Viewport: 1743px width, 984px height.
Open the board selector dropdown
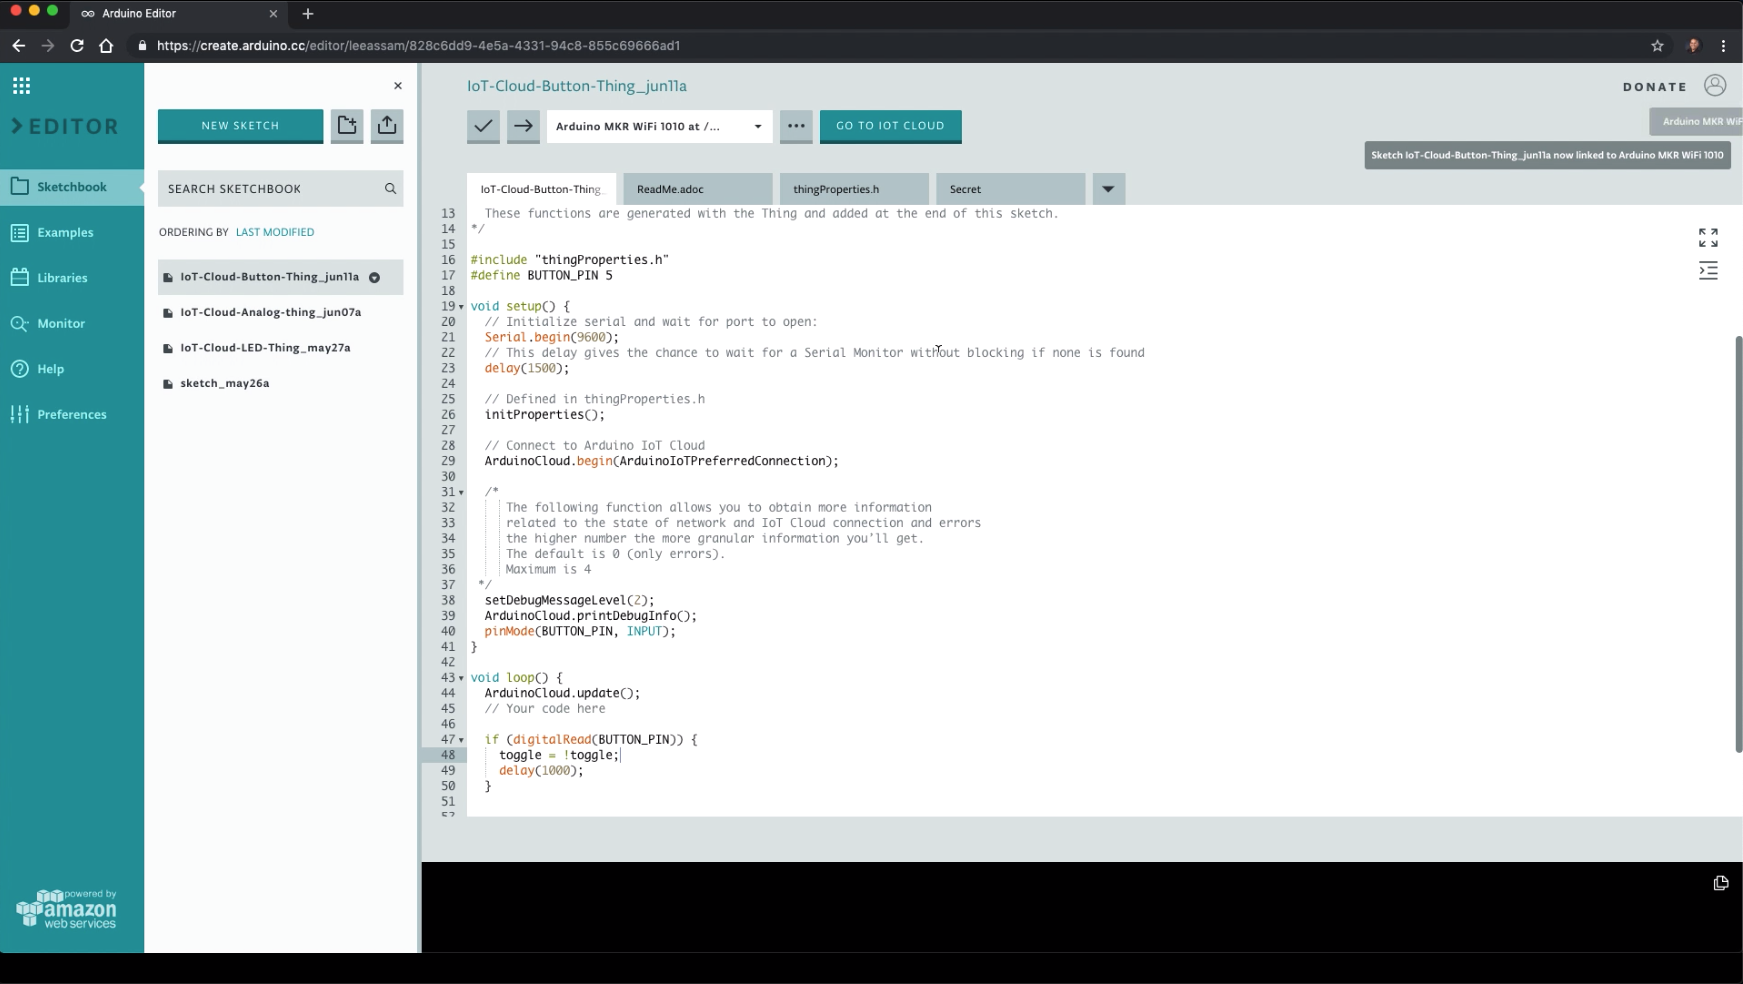[659, 126]
